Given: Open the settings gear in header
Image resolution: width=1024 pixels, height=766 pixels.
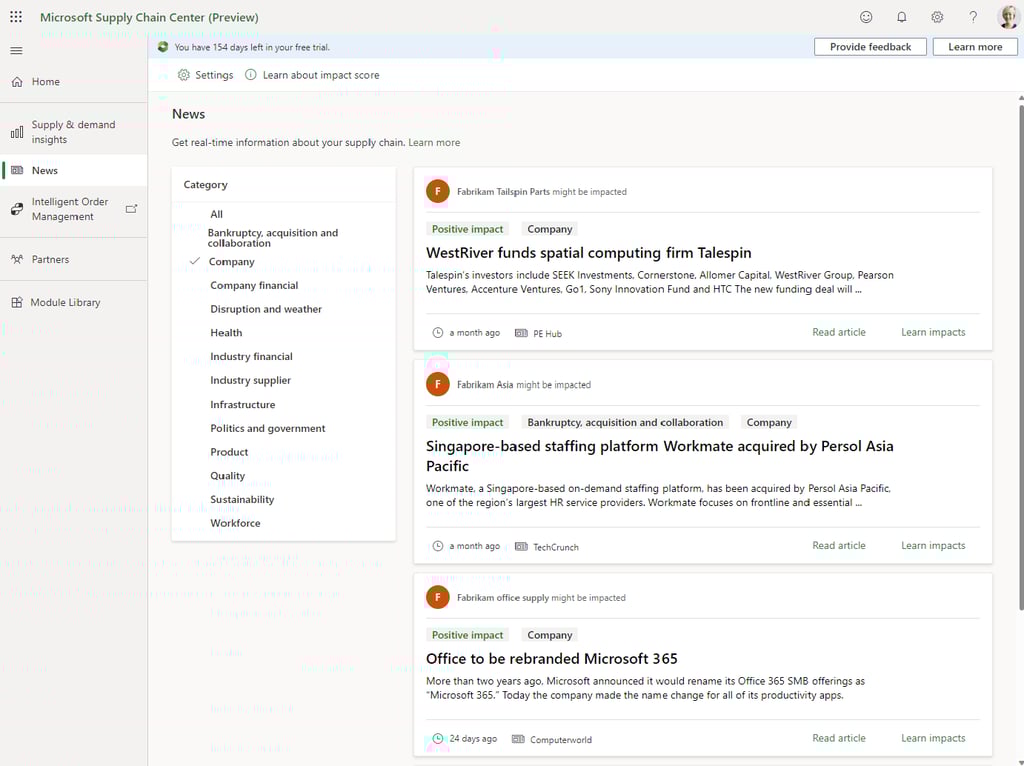Looking at the screenshot, I should (x=937, y=17).
